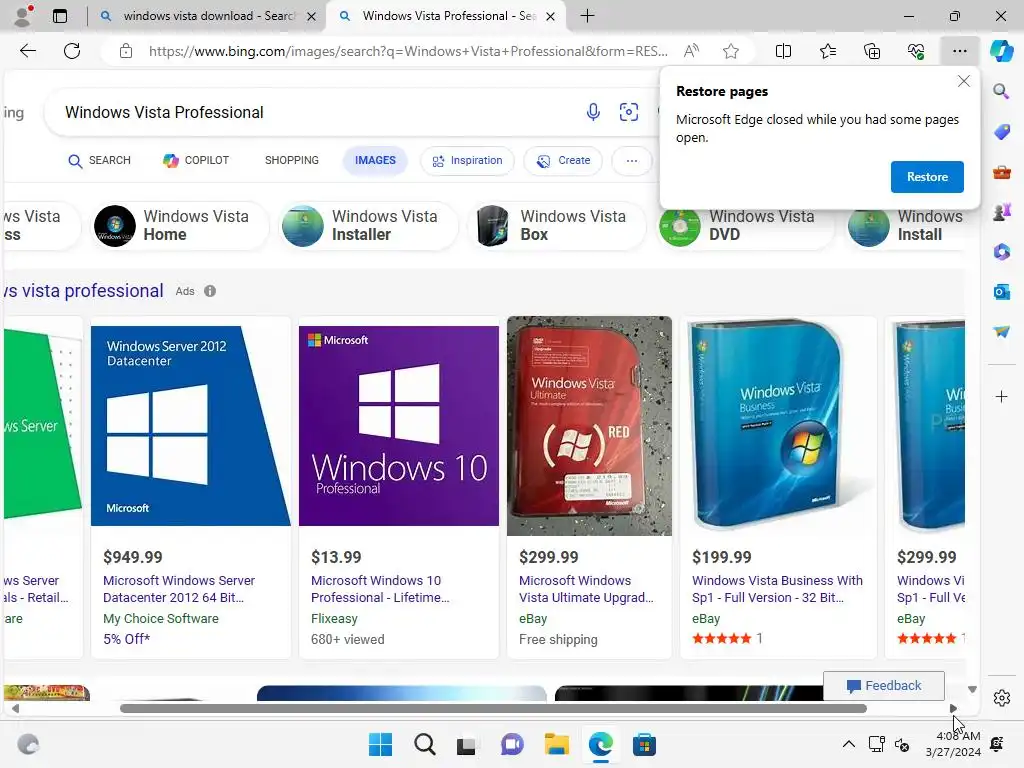Open Collections icon in toolbar

click(872, 51)
